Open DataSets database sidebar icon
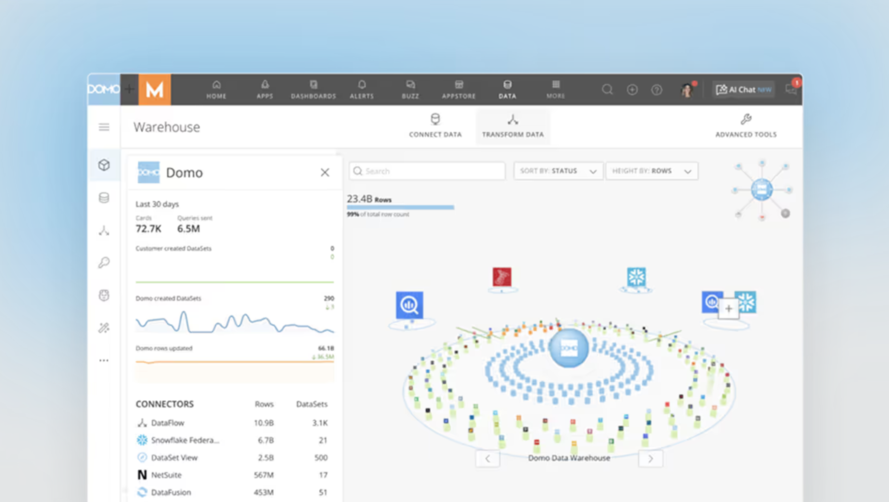This screenshot has height=502, width=889. 104,198
